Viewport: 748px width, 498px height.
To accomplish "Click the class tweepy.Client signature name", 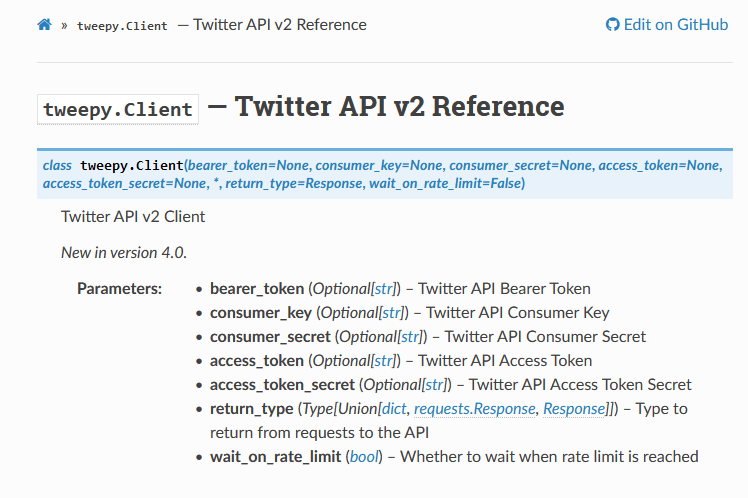I will (132, 166).
